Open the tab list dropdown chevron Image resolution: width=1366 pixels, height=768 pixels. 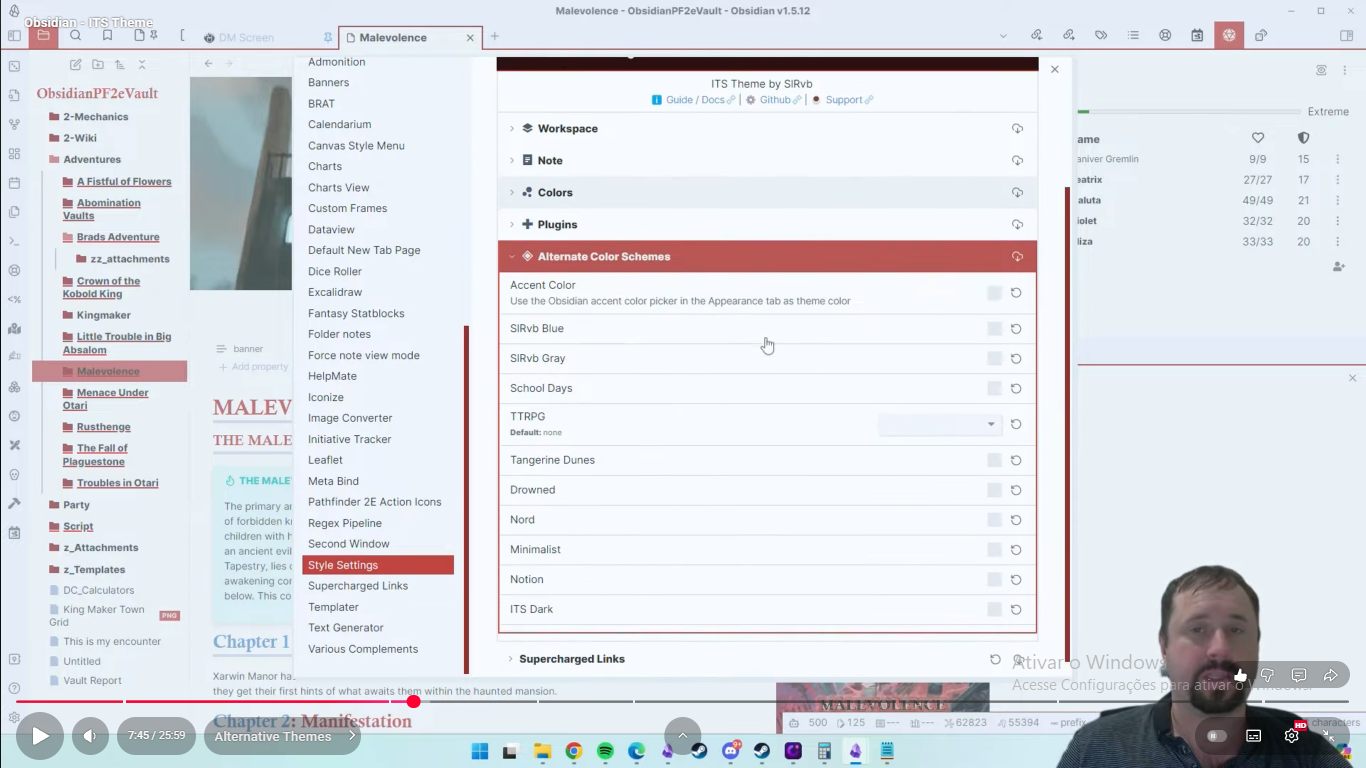pos(1003,36)
